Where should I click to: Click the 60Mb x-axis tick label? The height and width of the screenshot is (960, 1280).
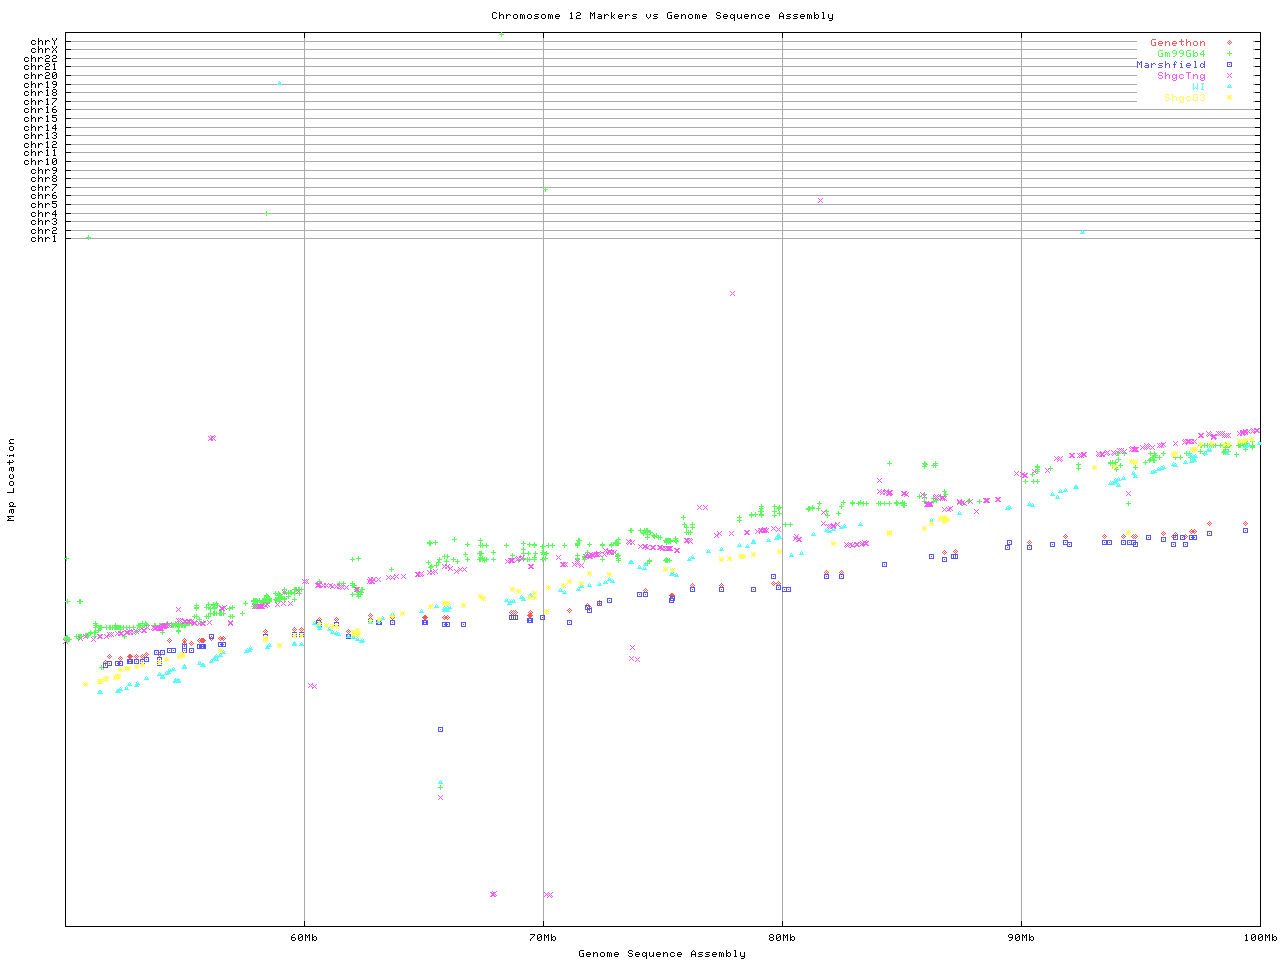point(304,938)
